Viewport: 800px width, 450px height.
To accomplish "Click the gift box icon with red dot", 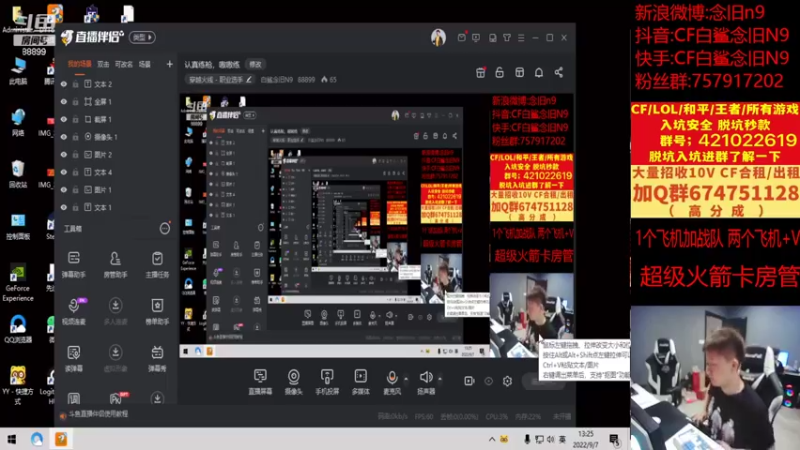I will (x=481, y=72).
